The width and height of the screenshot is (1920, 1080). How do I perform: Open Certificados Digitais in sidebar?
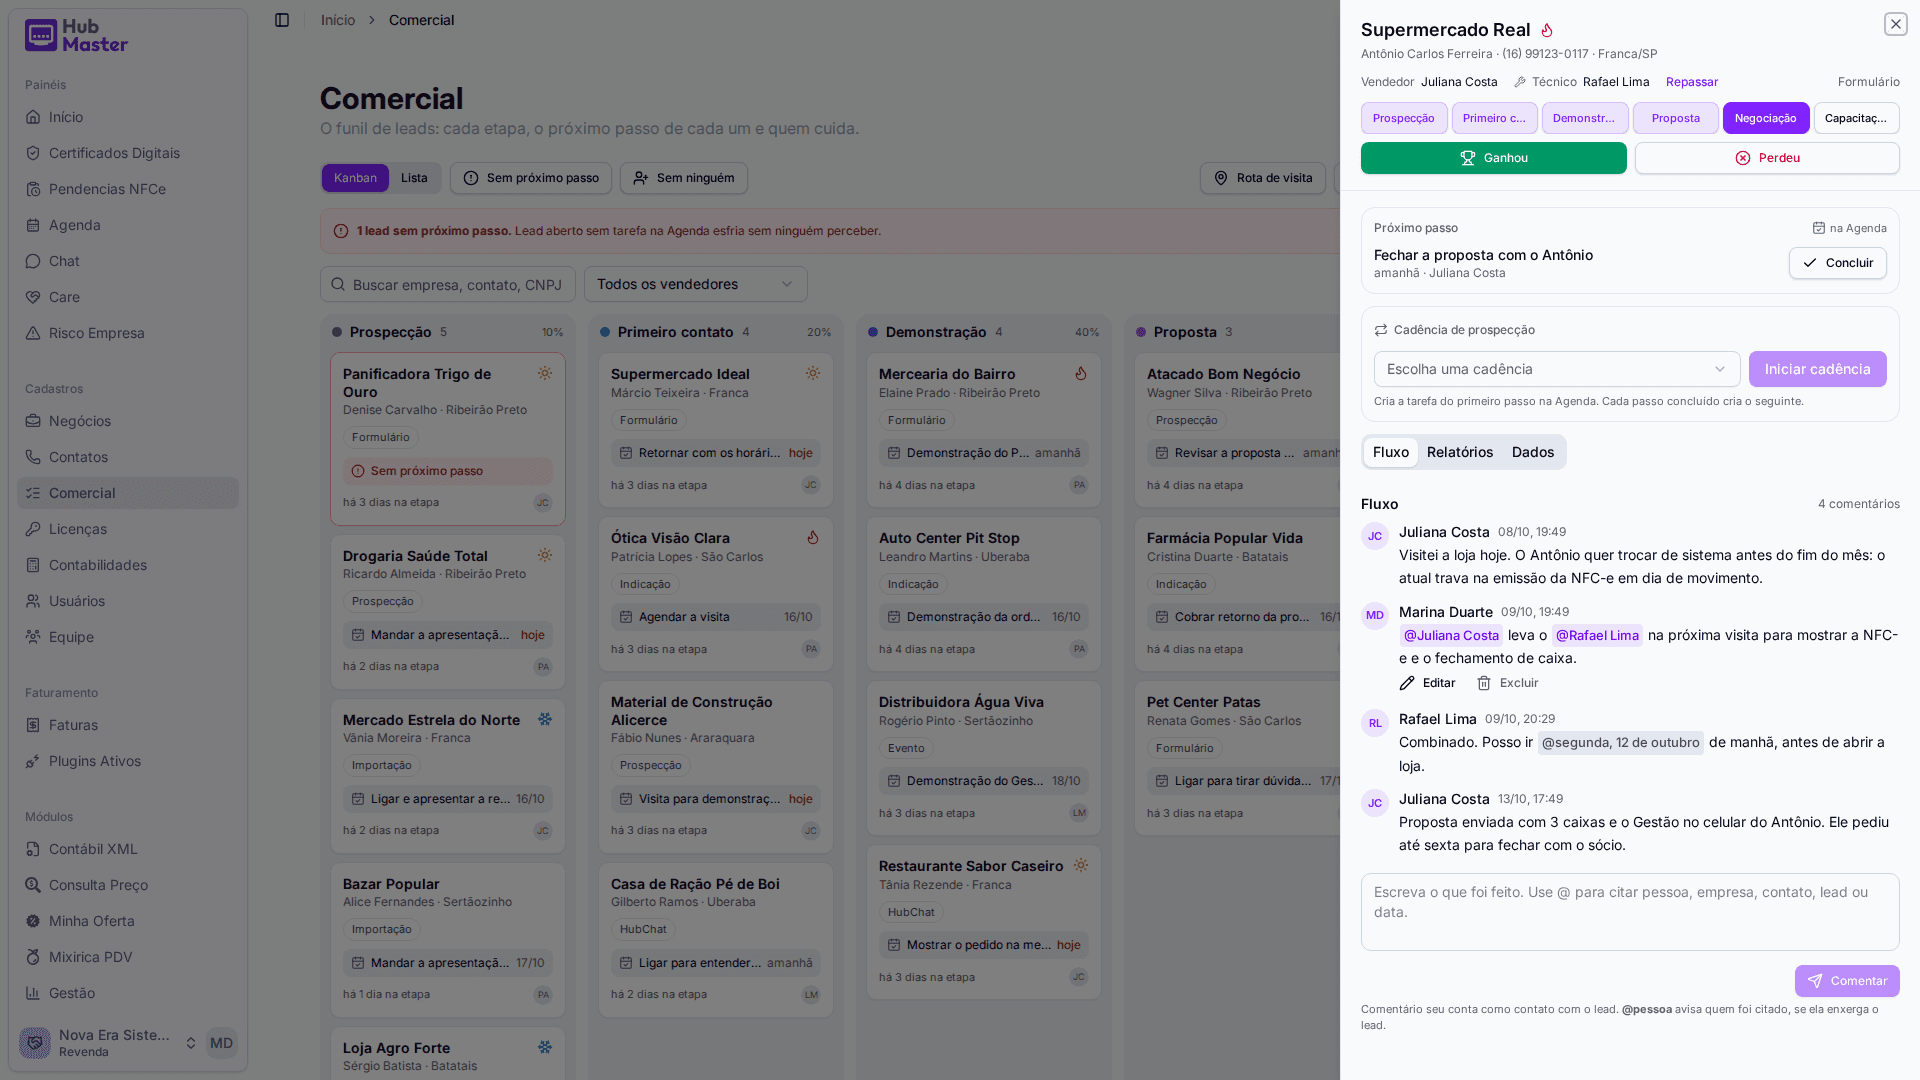[128, 153]
